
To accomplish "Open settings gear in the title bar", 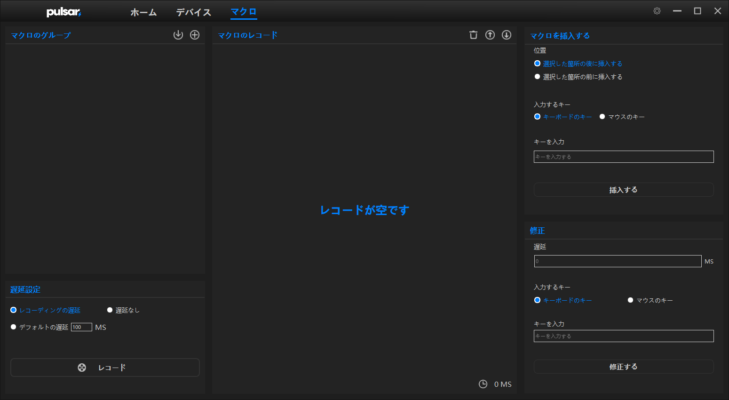I will [x=656, y=11].
